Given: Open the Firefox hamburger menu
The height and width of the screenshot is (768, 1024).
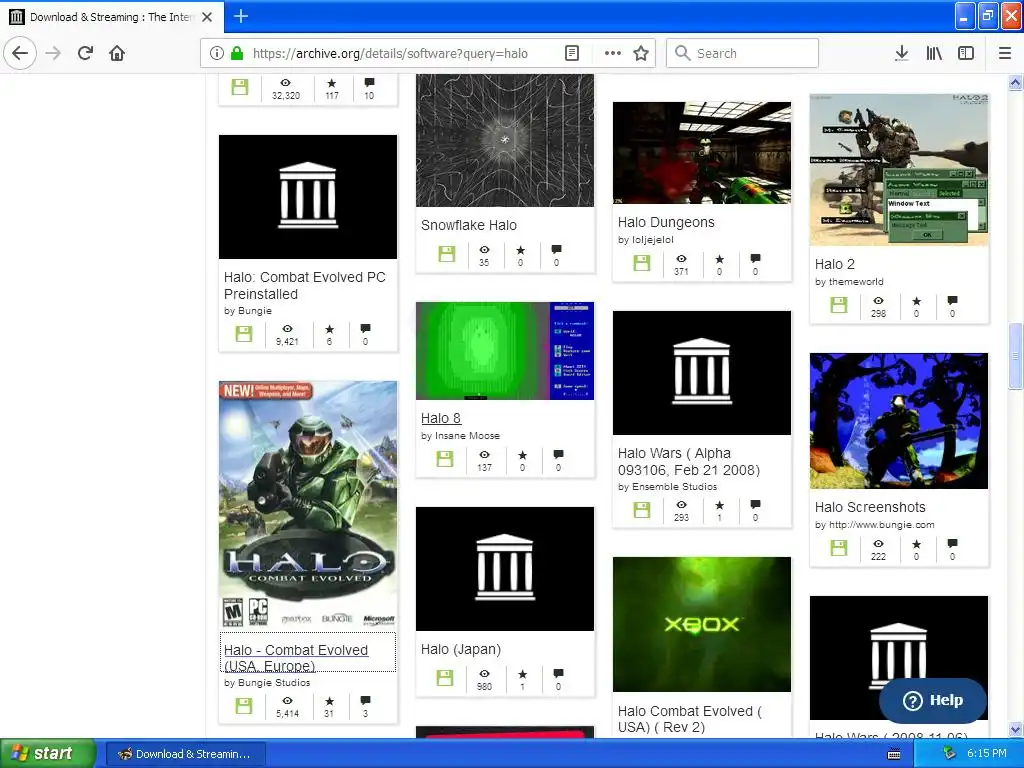Looking at the screenshot, I should coord(1004,53).
